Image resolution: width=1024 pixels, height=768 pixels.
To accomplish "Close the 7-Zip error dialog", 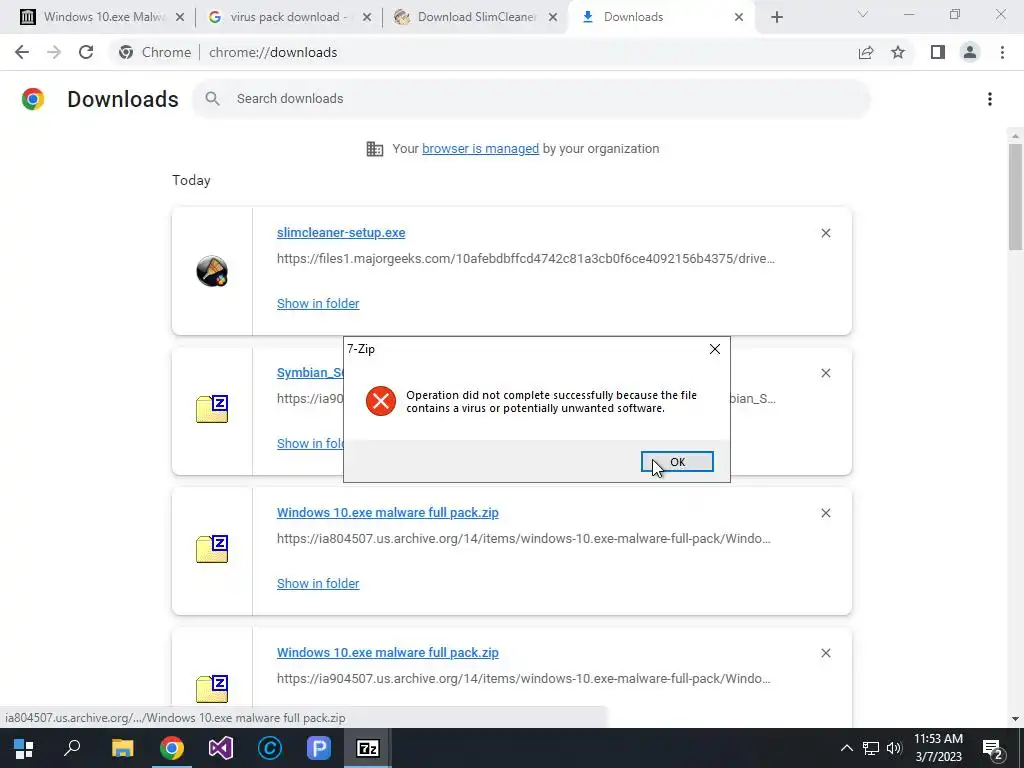I will (714, 349).
